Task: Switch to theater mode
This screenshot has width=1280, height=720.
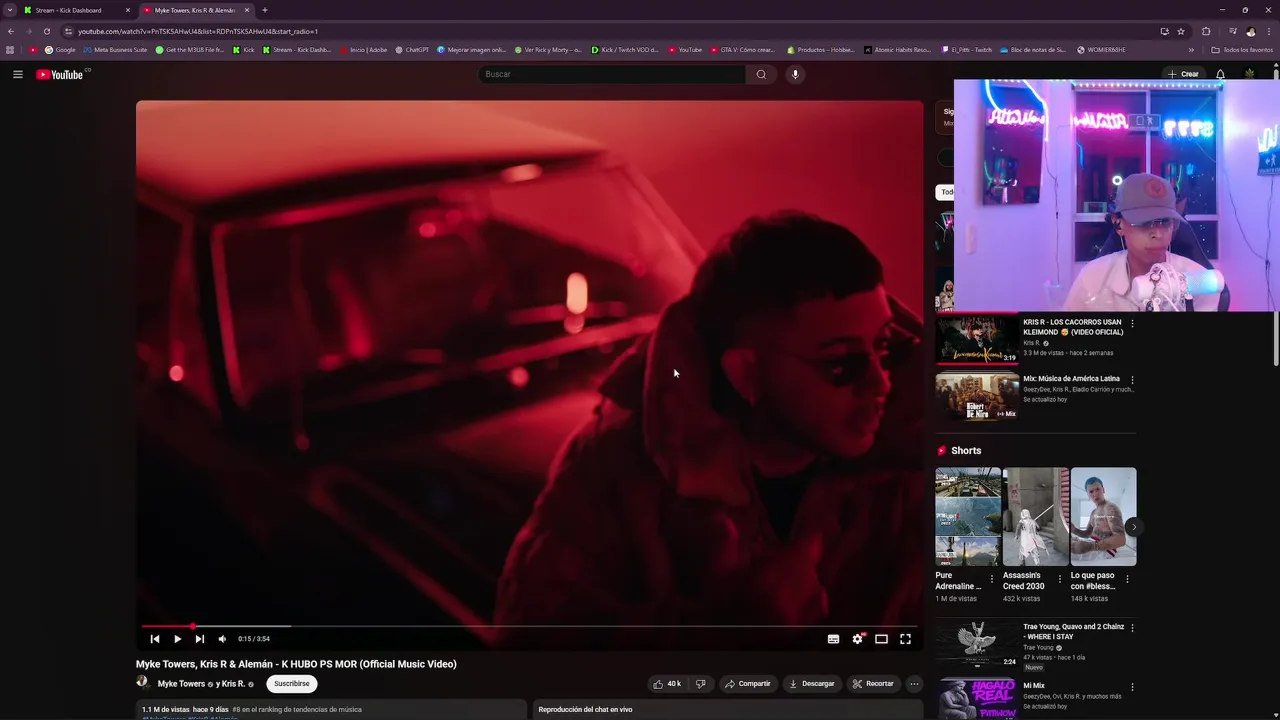Action: pos(881,639)
